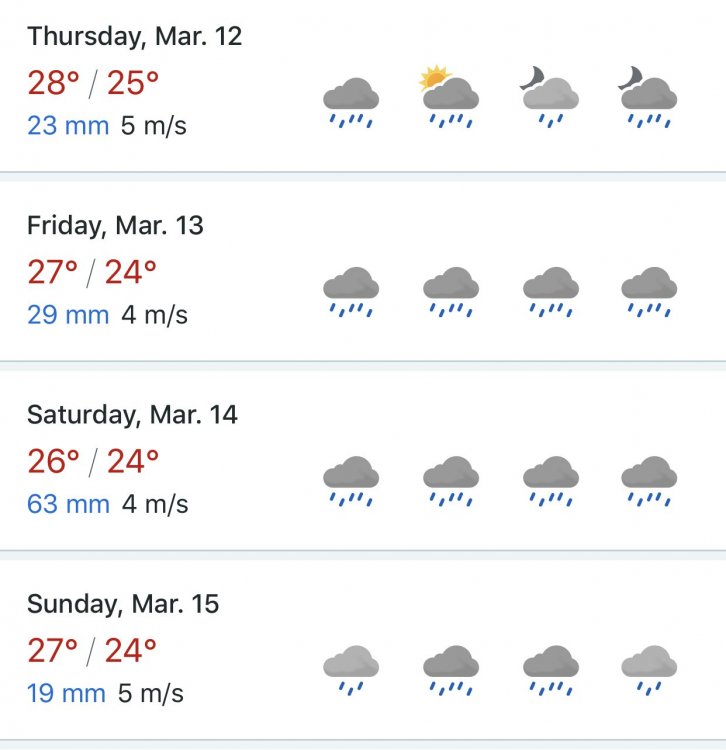Click Thursday's last moon and rain icon
The width and height of the screenshot is (726, 750).
pyautogui.click(x=648, y=100)
